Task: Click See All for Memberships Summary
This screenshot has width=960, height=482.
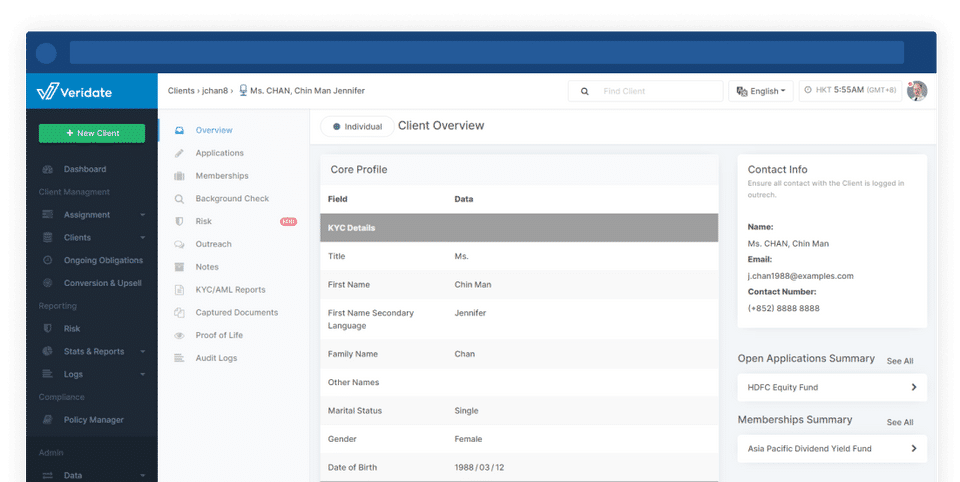Action: (899, 422)
